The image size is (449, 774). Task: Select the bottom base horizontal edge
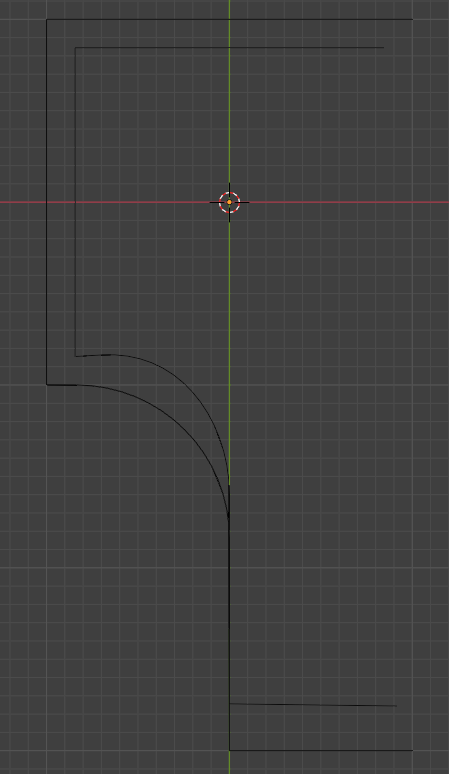321,750
